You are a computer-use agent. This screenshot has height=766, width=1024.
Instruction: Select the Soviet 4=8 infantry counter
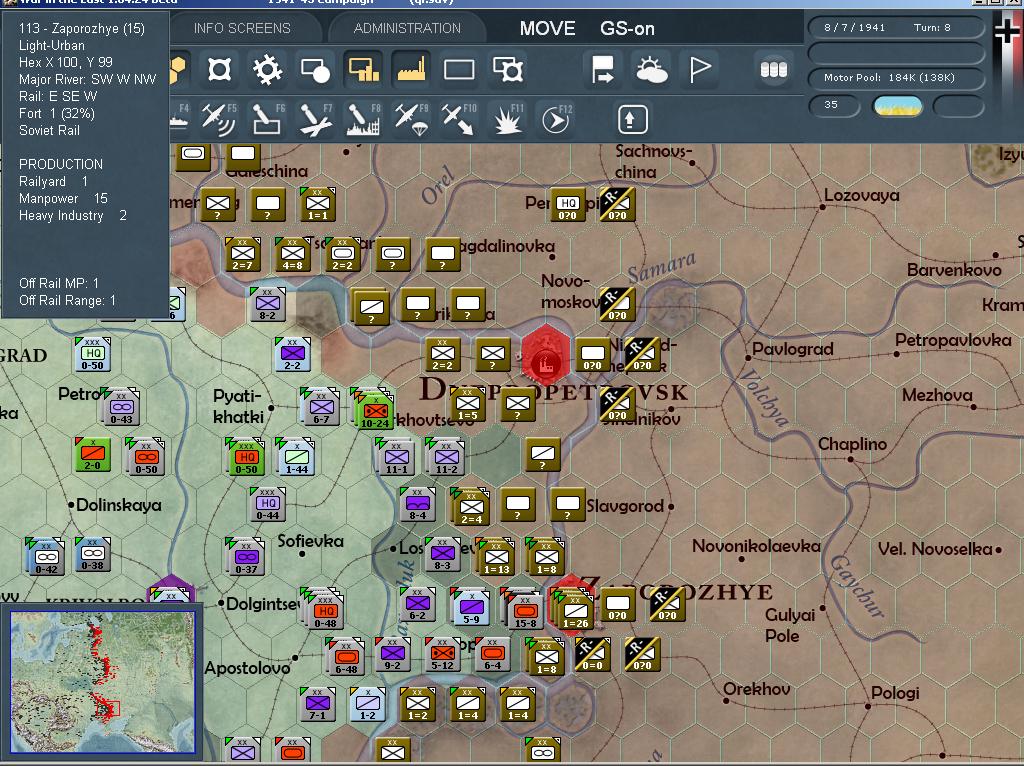292,254
